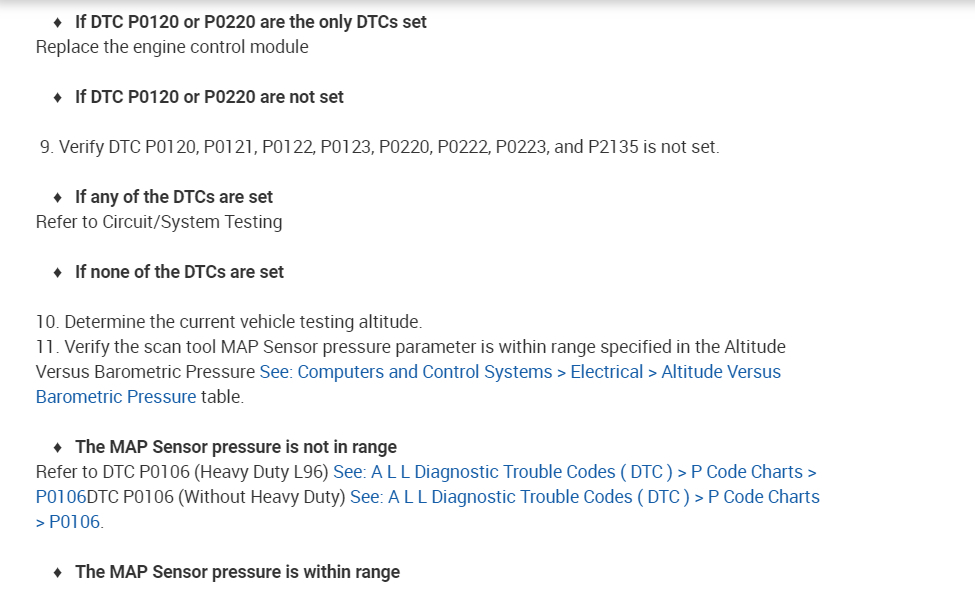Click the heading "If any of the DTCs are set"
This screenshot has width=975, height=598.
pos(173,197)
